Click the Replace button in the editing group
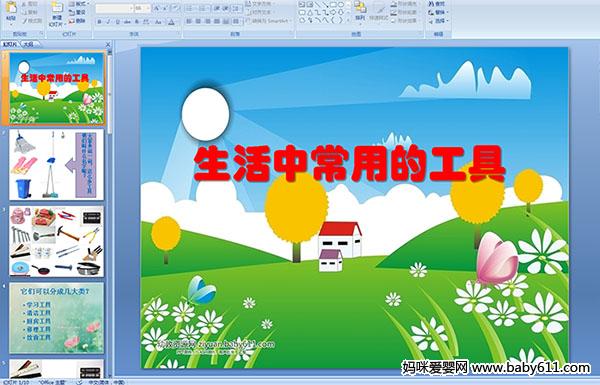600x385 pixels. point(438,12)
